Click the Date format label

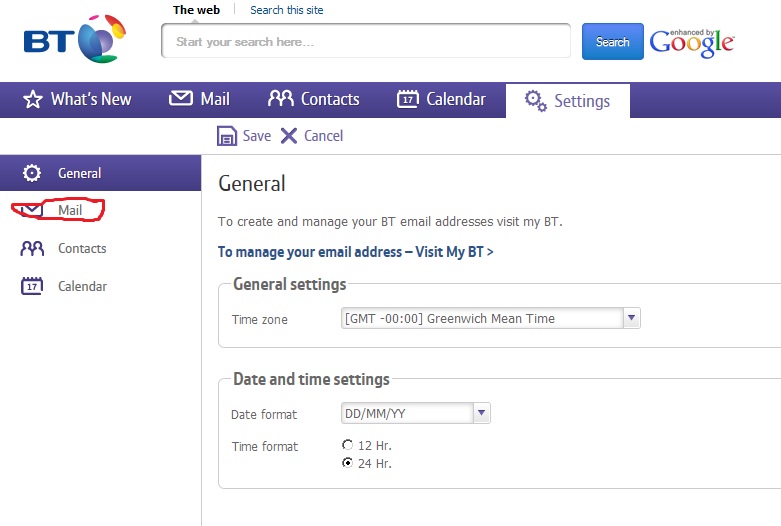coord(264,414)
